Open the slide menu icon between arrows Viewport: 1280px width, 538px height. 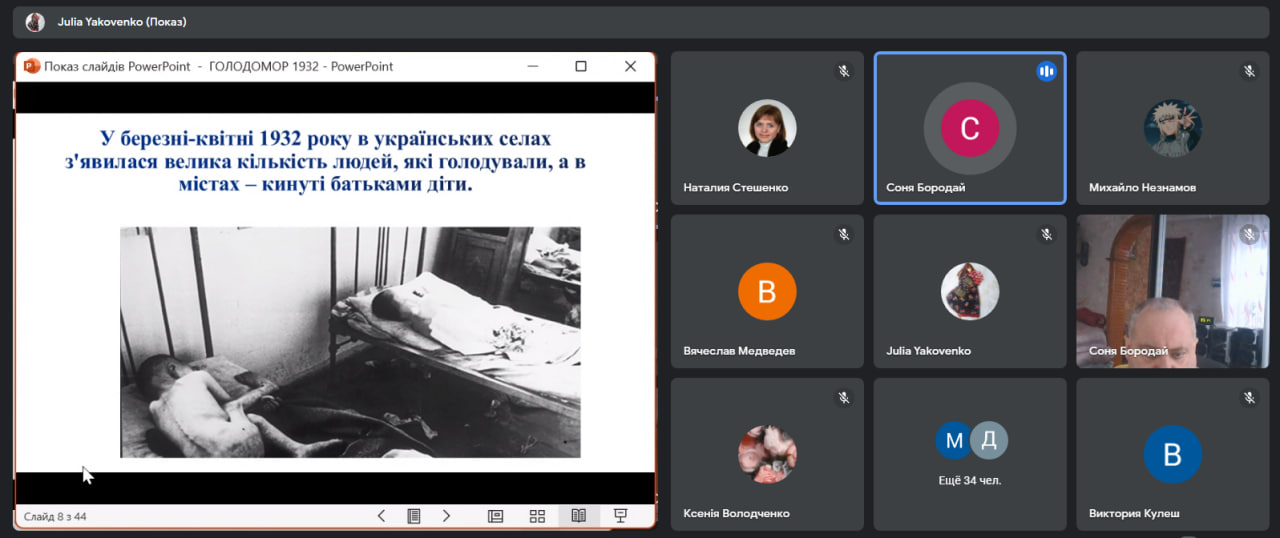coord(413,516)
